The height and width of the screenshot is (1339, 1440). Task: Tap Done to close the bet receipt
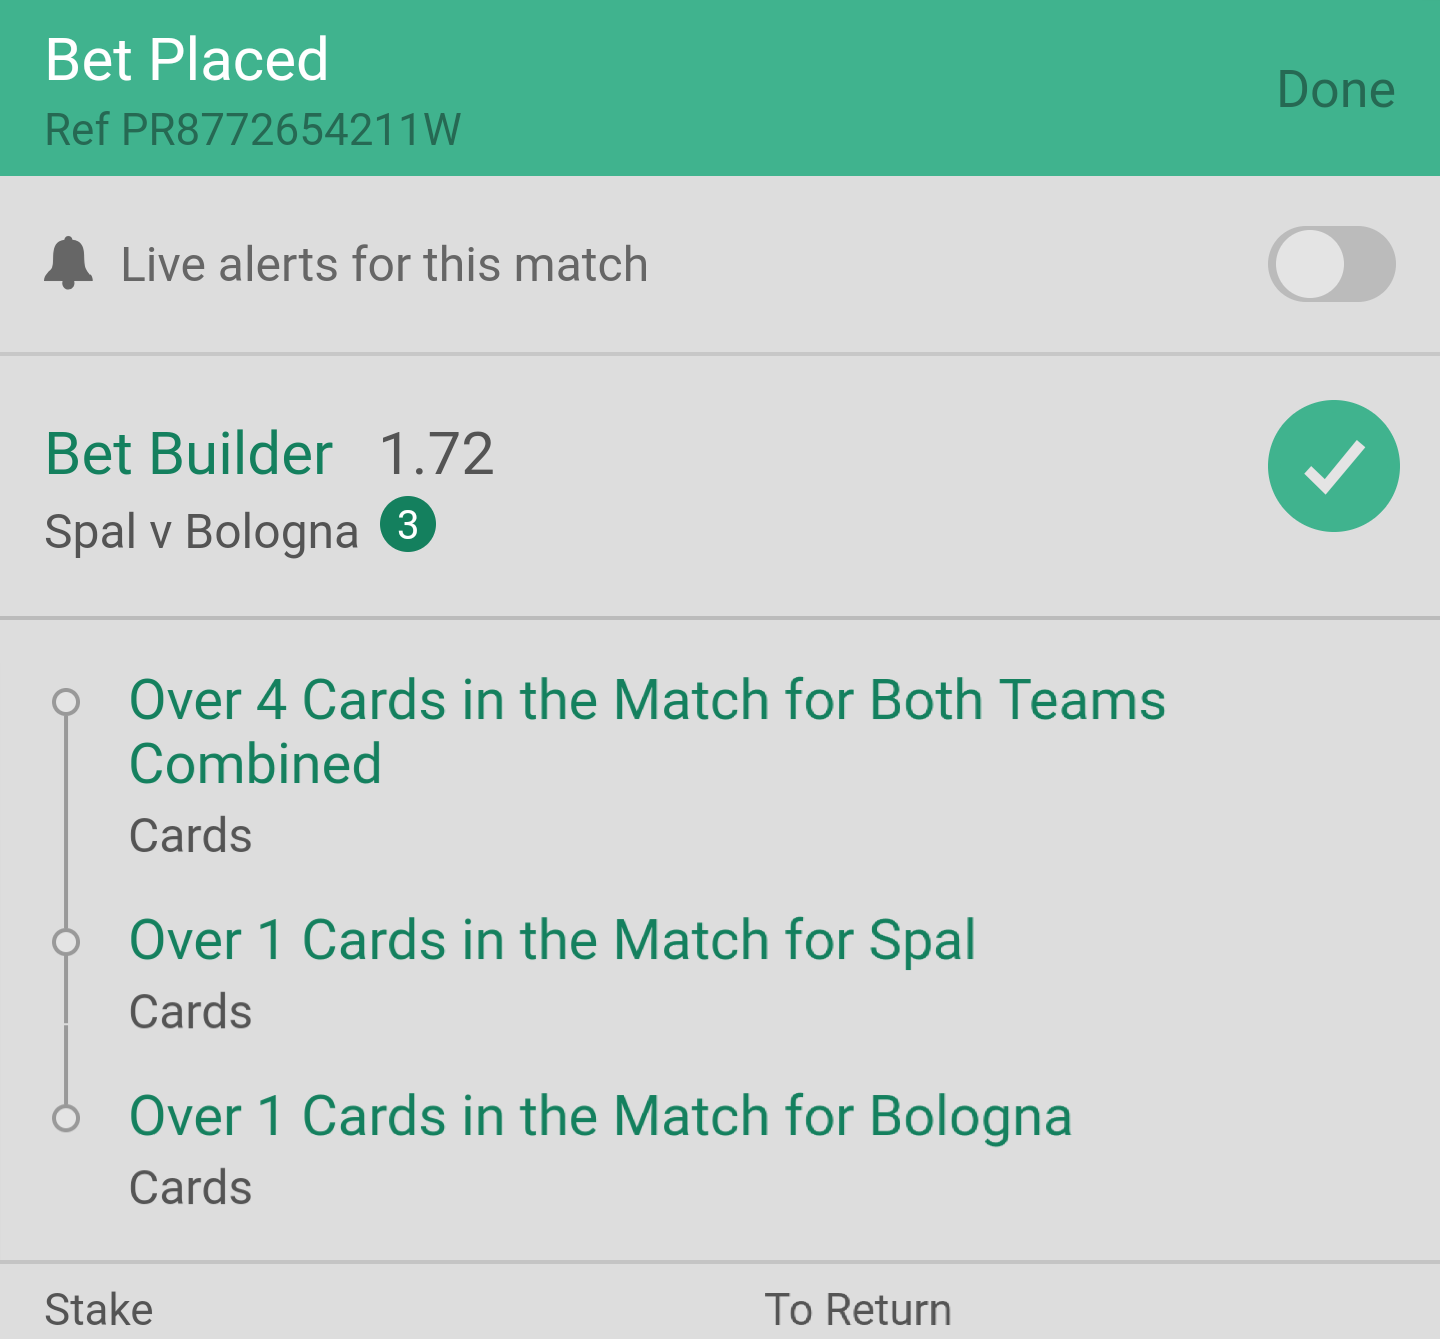pyautogui.click(x=1335, y=90)
